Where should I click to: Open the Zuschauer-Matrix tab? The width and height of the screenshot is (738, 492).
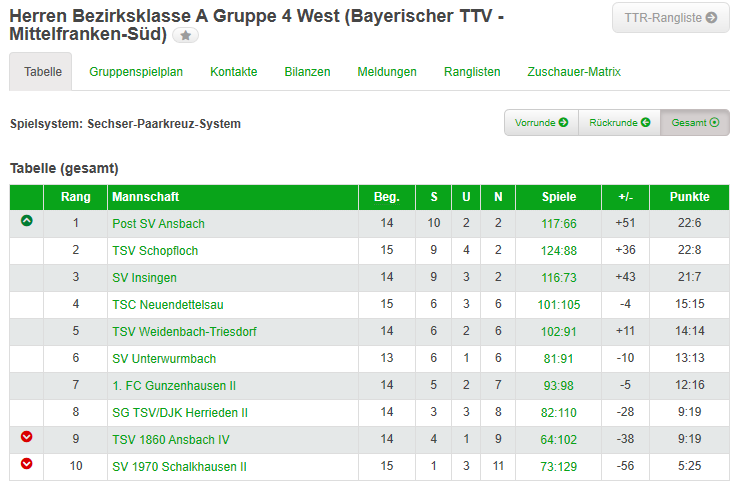coord(574,72)
